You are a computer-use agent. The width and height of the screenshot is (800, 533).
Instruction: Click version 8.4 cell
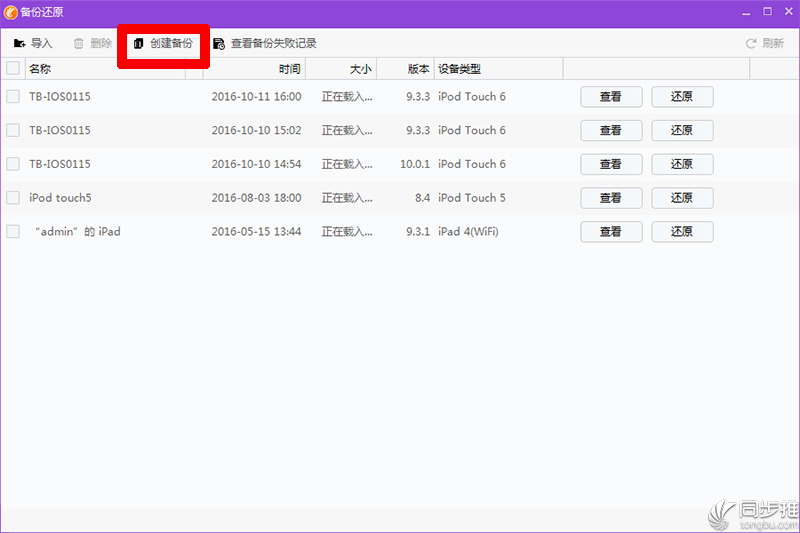point(422,197)
